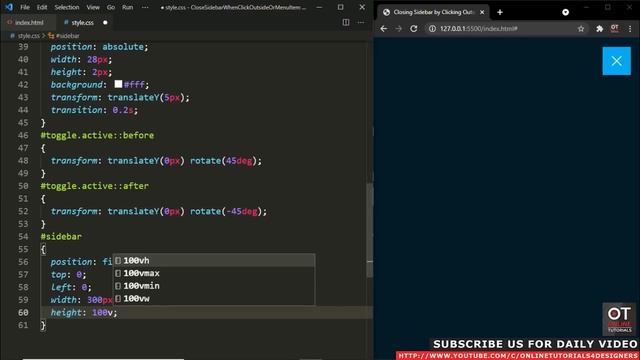Click the round profile icon in the tab bar
640x360 pixels.
coord(565,12)
